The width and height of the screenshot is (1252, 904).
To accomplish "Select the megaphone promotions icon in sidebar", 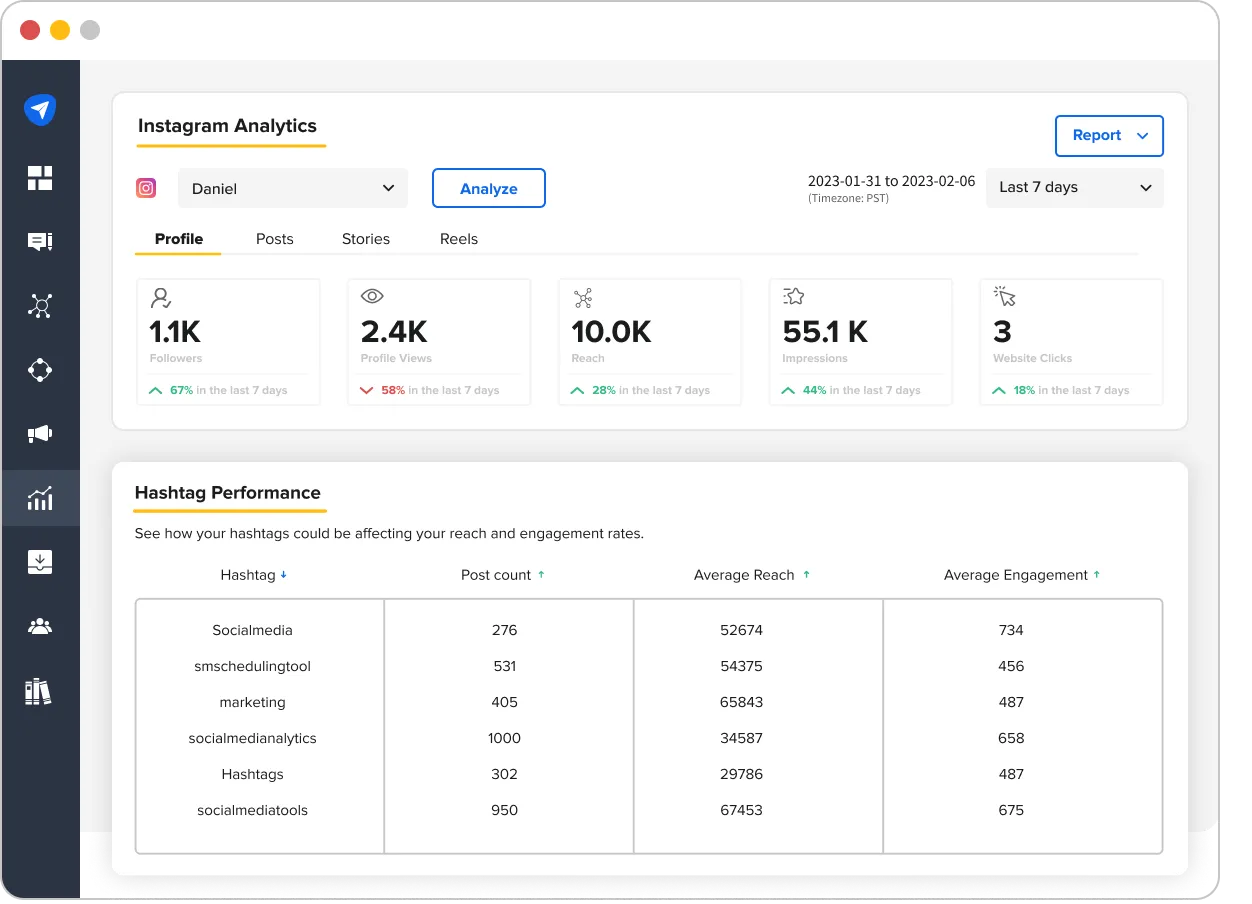I will coord(40,433).
